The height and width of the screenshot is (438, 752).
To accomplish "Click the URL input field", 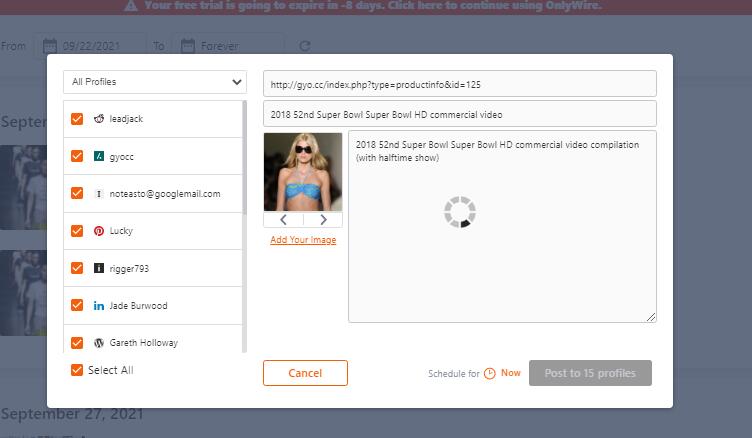I will 459,84.
